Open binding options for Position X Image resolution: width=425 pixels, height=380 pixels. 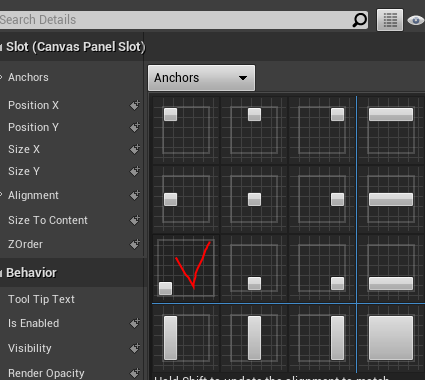(135, 105)
